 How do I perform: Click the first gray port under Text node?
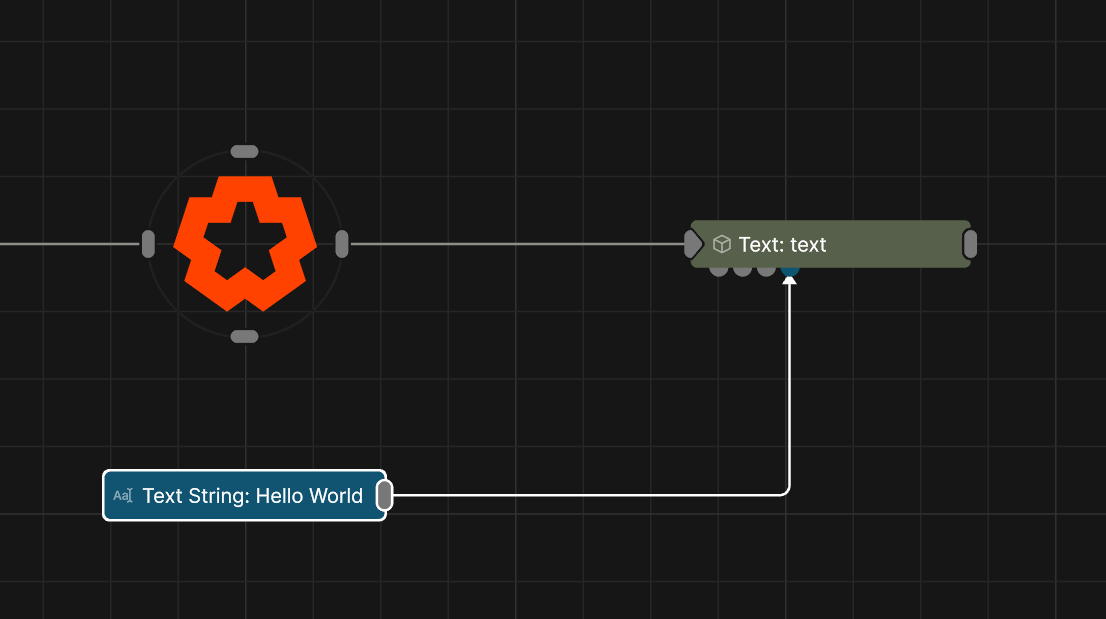tap(718, 270)
